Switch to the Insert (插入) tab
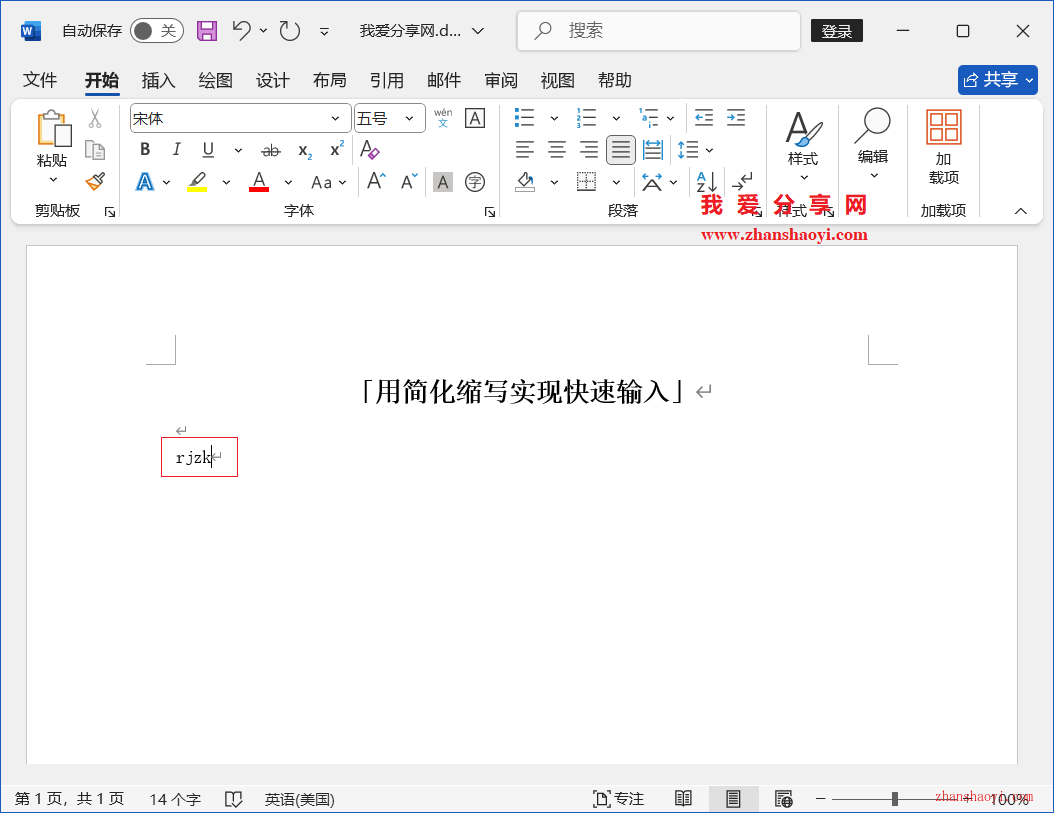This screenshot has height=813, width=1054. 159,80
